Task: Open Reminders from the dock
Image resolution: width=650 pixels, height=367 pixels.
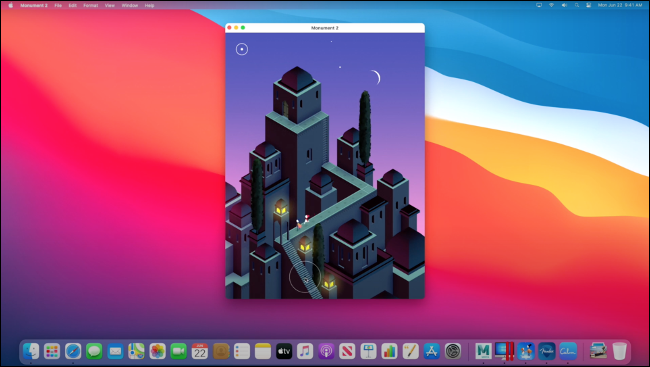Action: click(x=242, y=351)
